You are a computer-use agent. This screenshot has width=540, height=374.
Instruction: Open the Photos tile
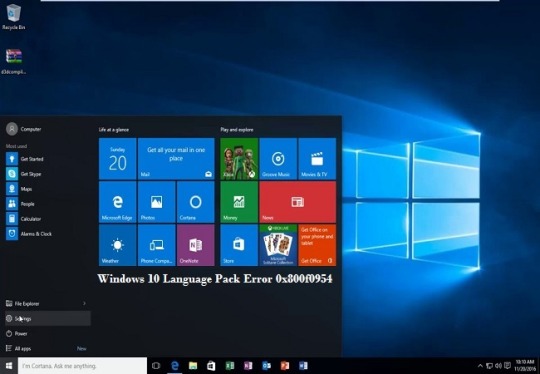click(156, 202)
